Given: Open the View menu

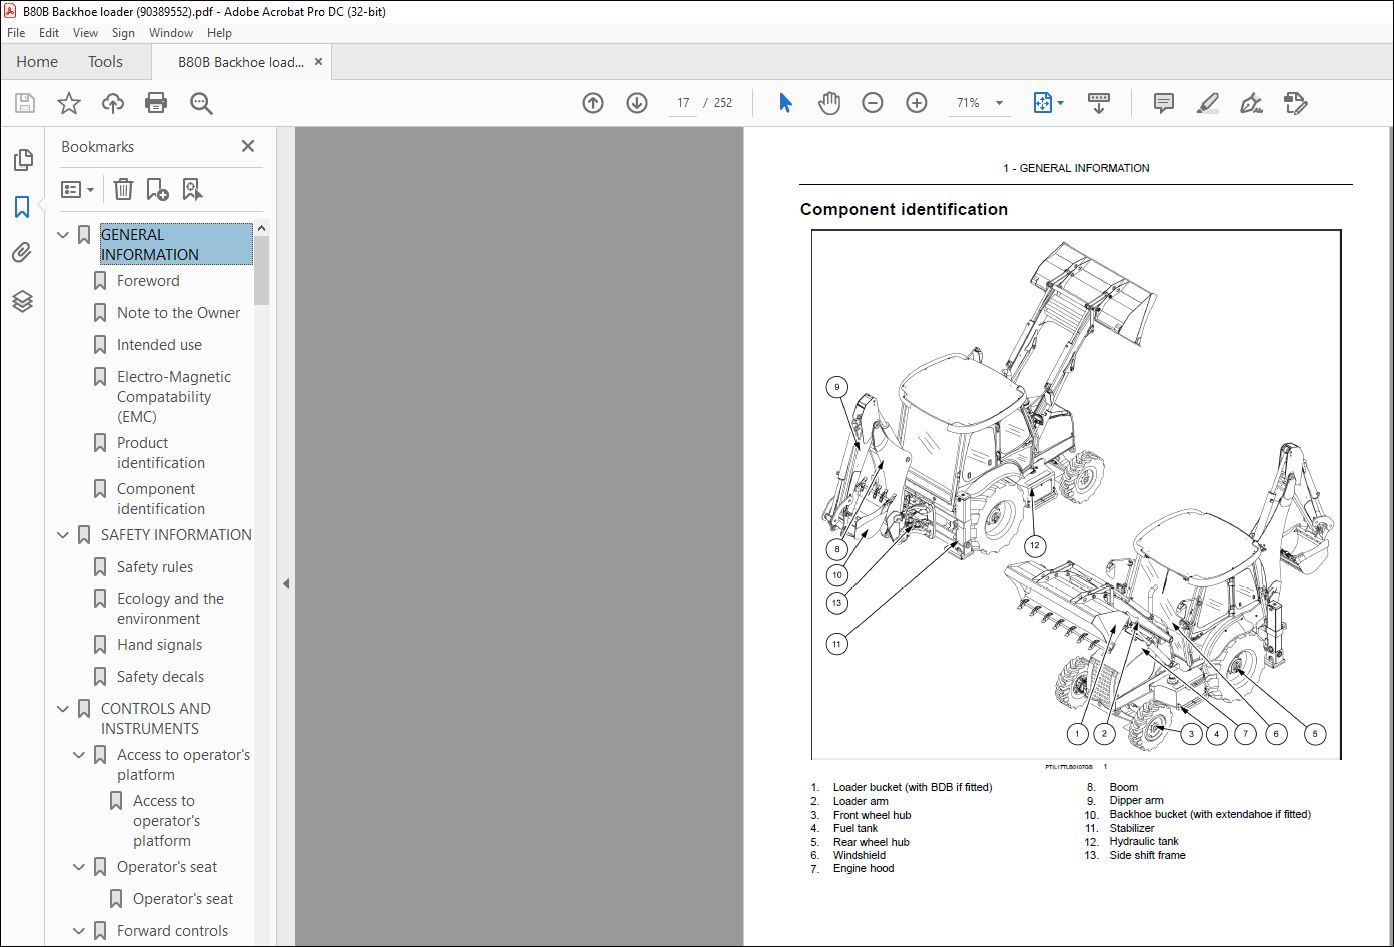Looking at the screenshot, I should (x=85, y=33).
